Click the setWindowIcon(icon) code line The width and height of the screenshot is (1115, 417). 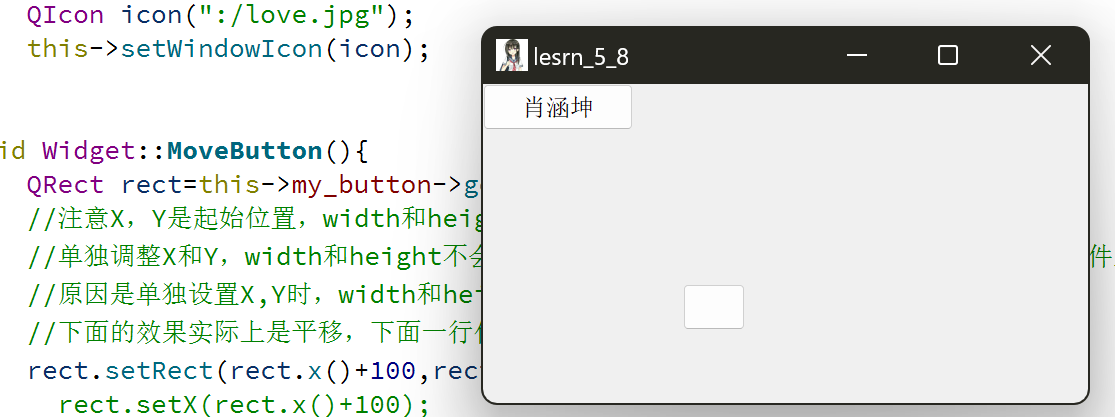click(228, 49)
